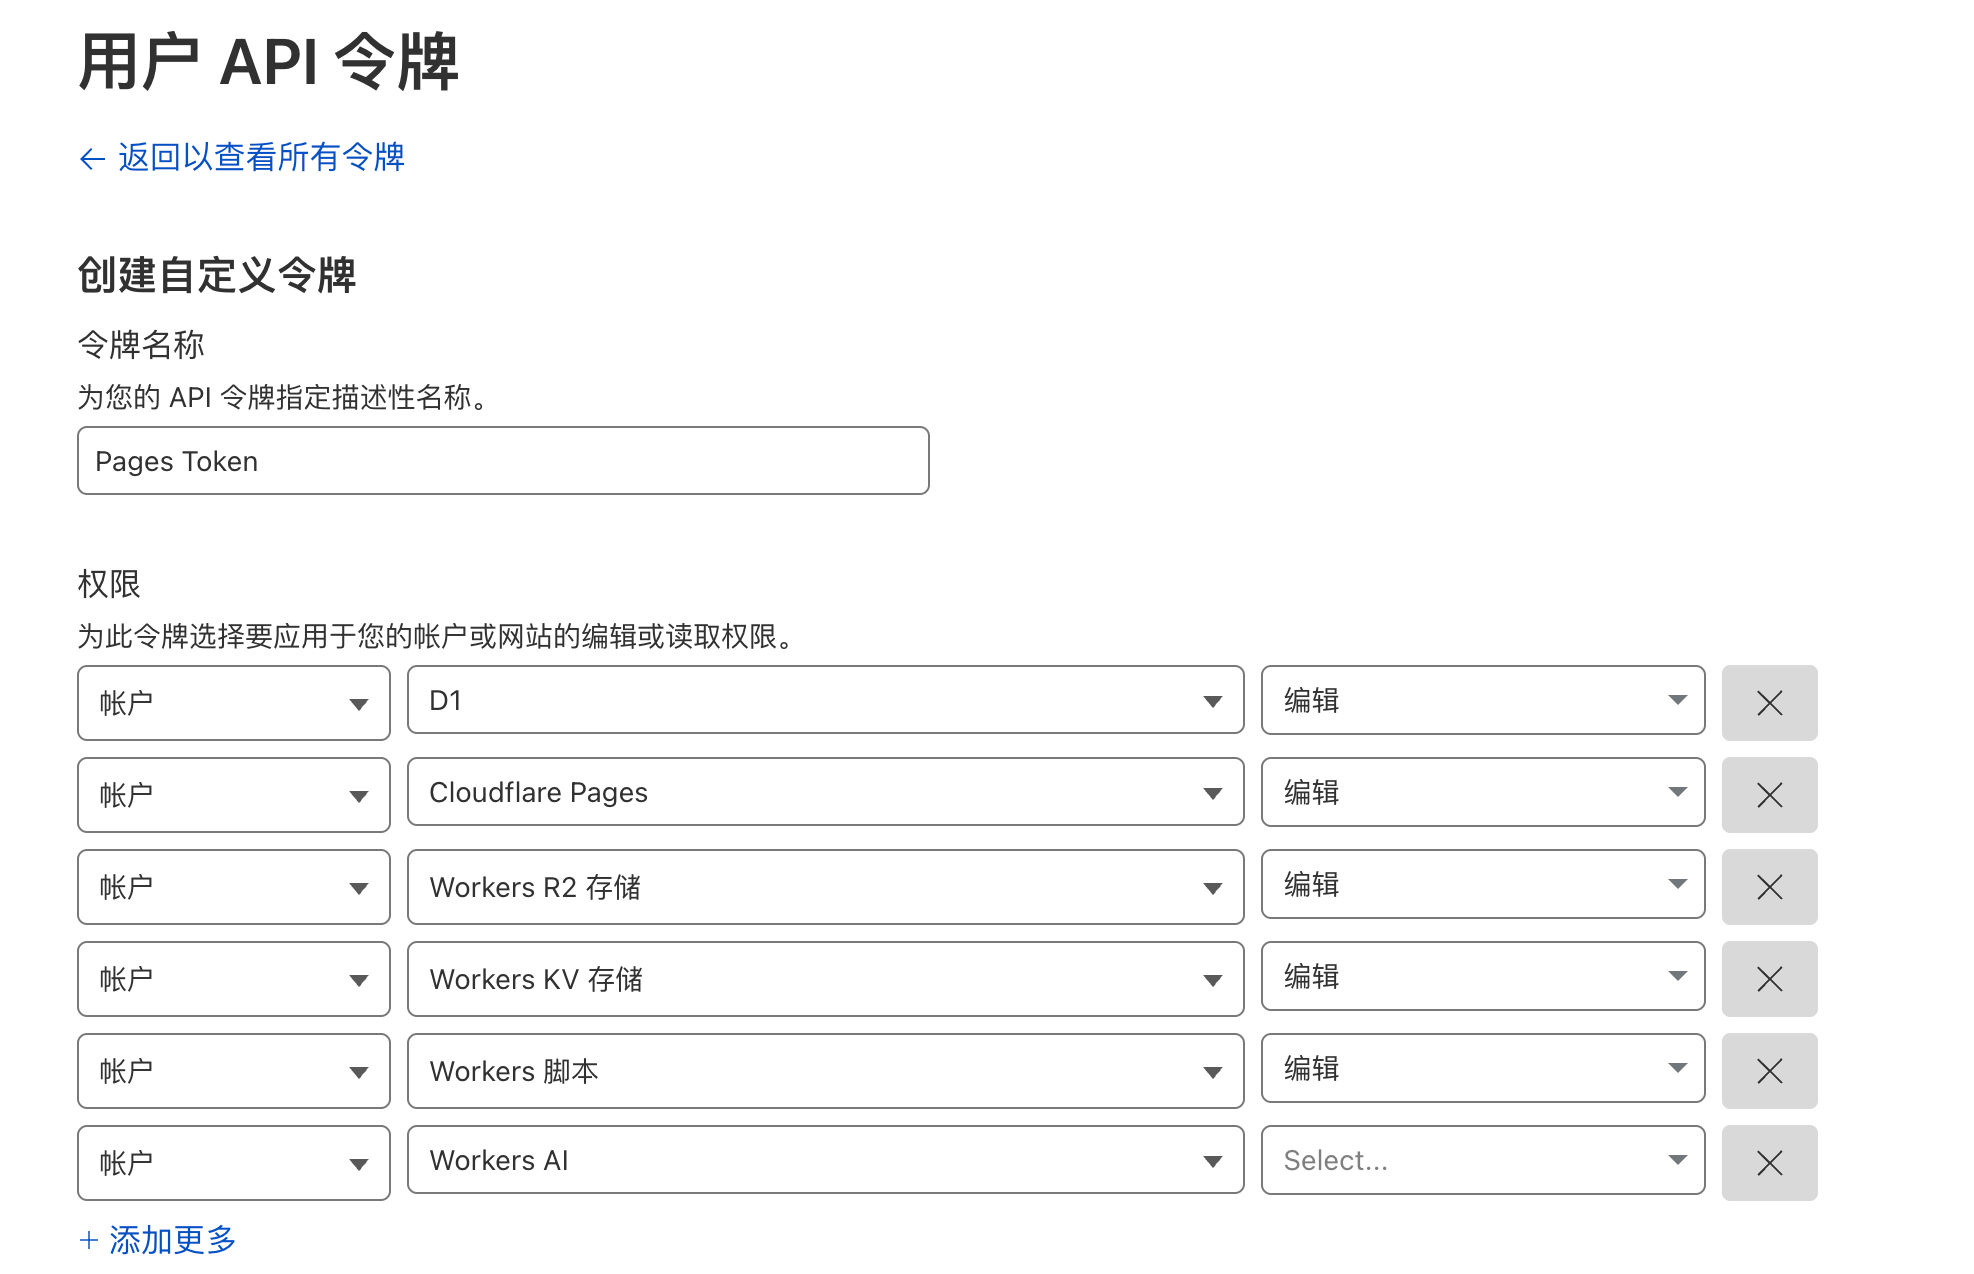Open 编辑 access dropdown for Cloudflare Pages
Image resolution: width=1974 pixels, height=1274 pixels.
(x=1482, y=792)
